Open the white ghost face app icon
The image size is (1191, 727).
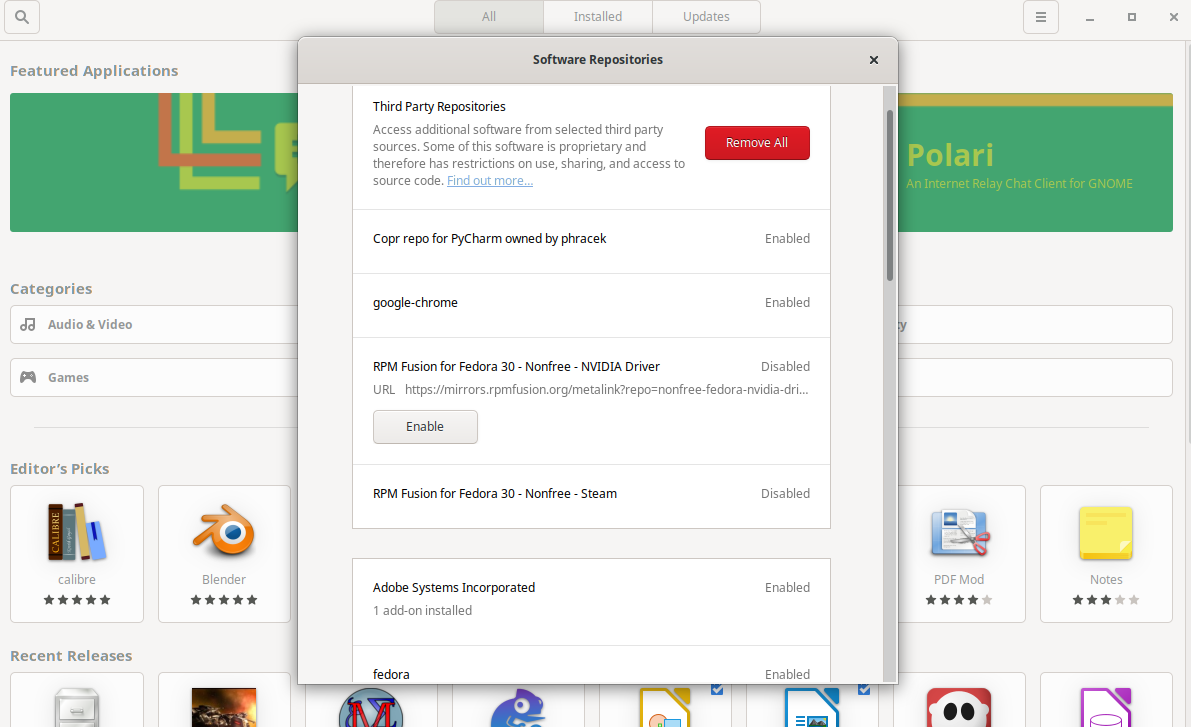click(959, 707)
